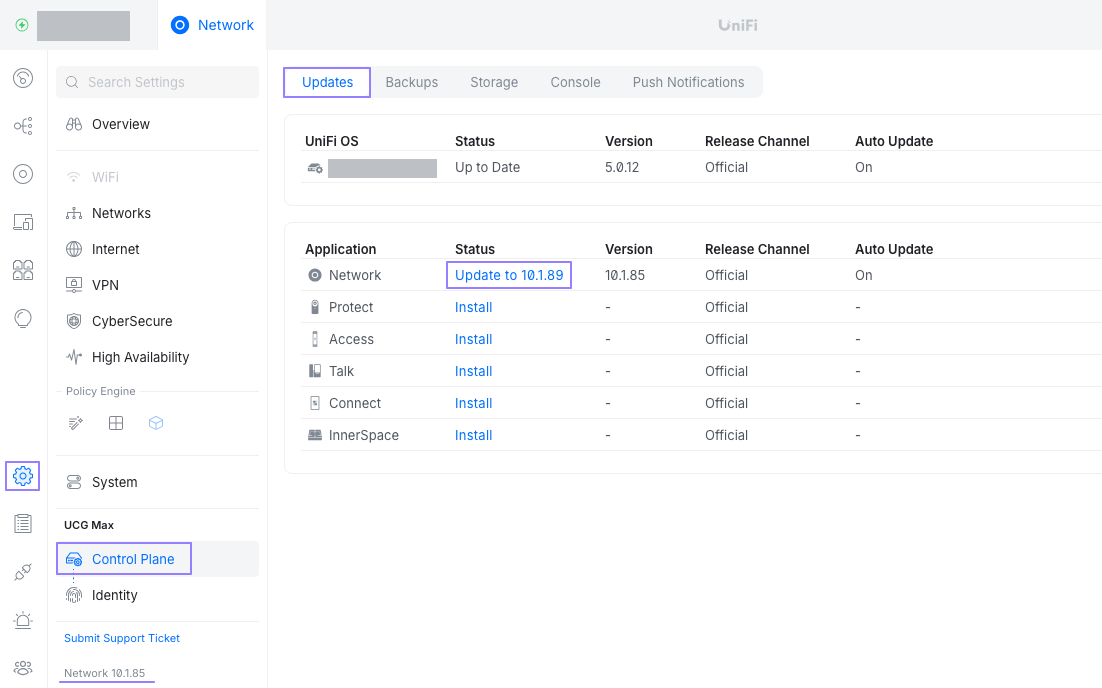
Task: Open Control Plane under UCG Max
Action: click(123, 558)
